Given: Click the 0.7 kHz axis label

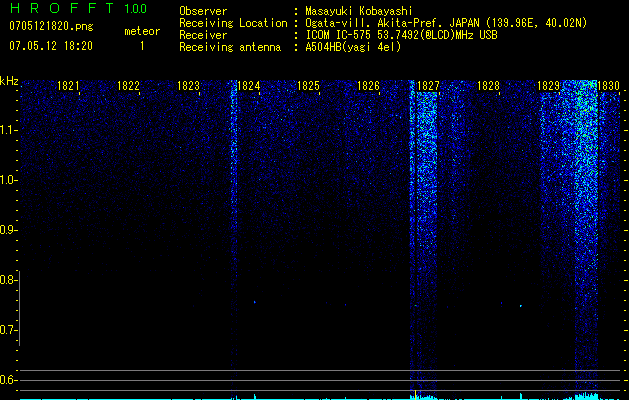Looking at the screenshot, I should click(x=8, y=330).
